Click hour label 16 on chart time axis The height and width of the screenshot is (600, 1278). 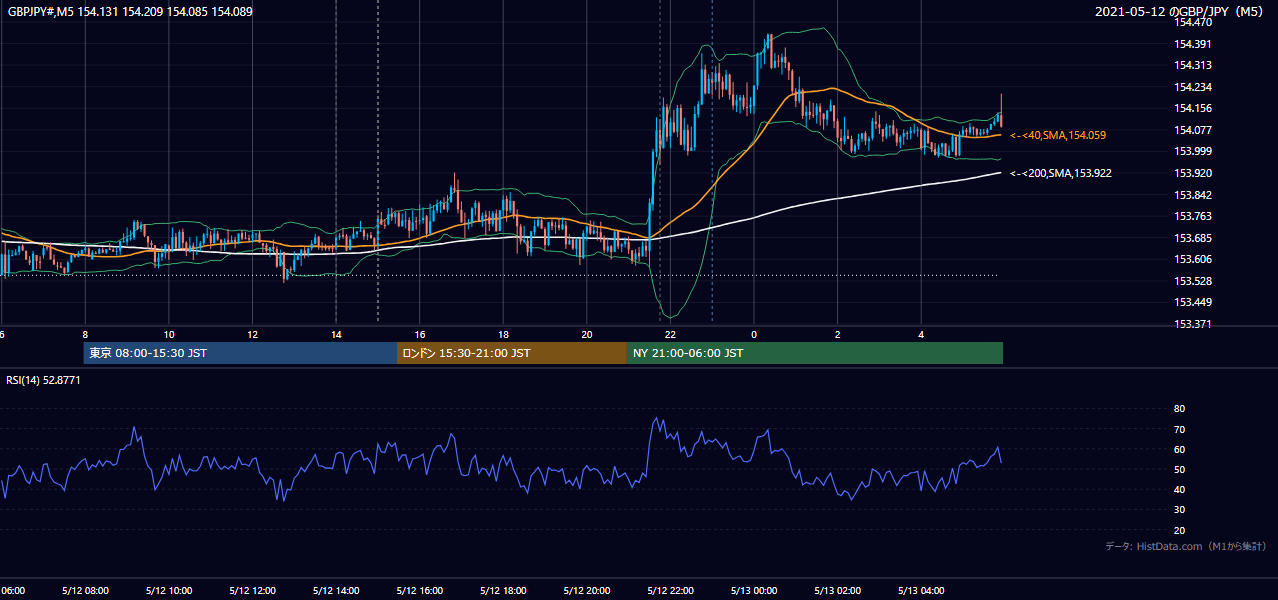pos(420,335)
